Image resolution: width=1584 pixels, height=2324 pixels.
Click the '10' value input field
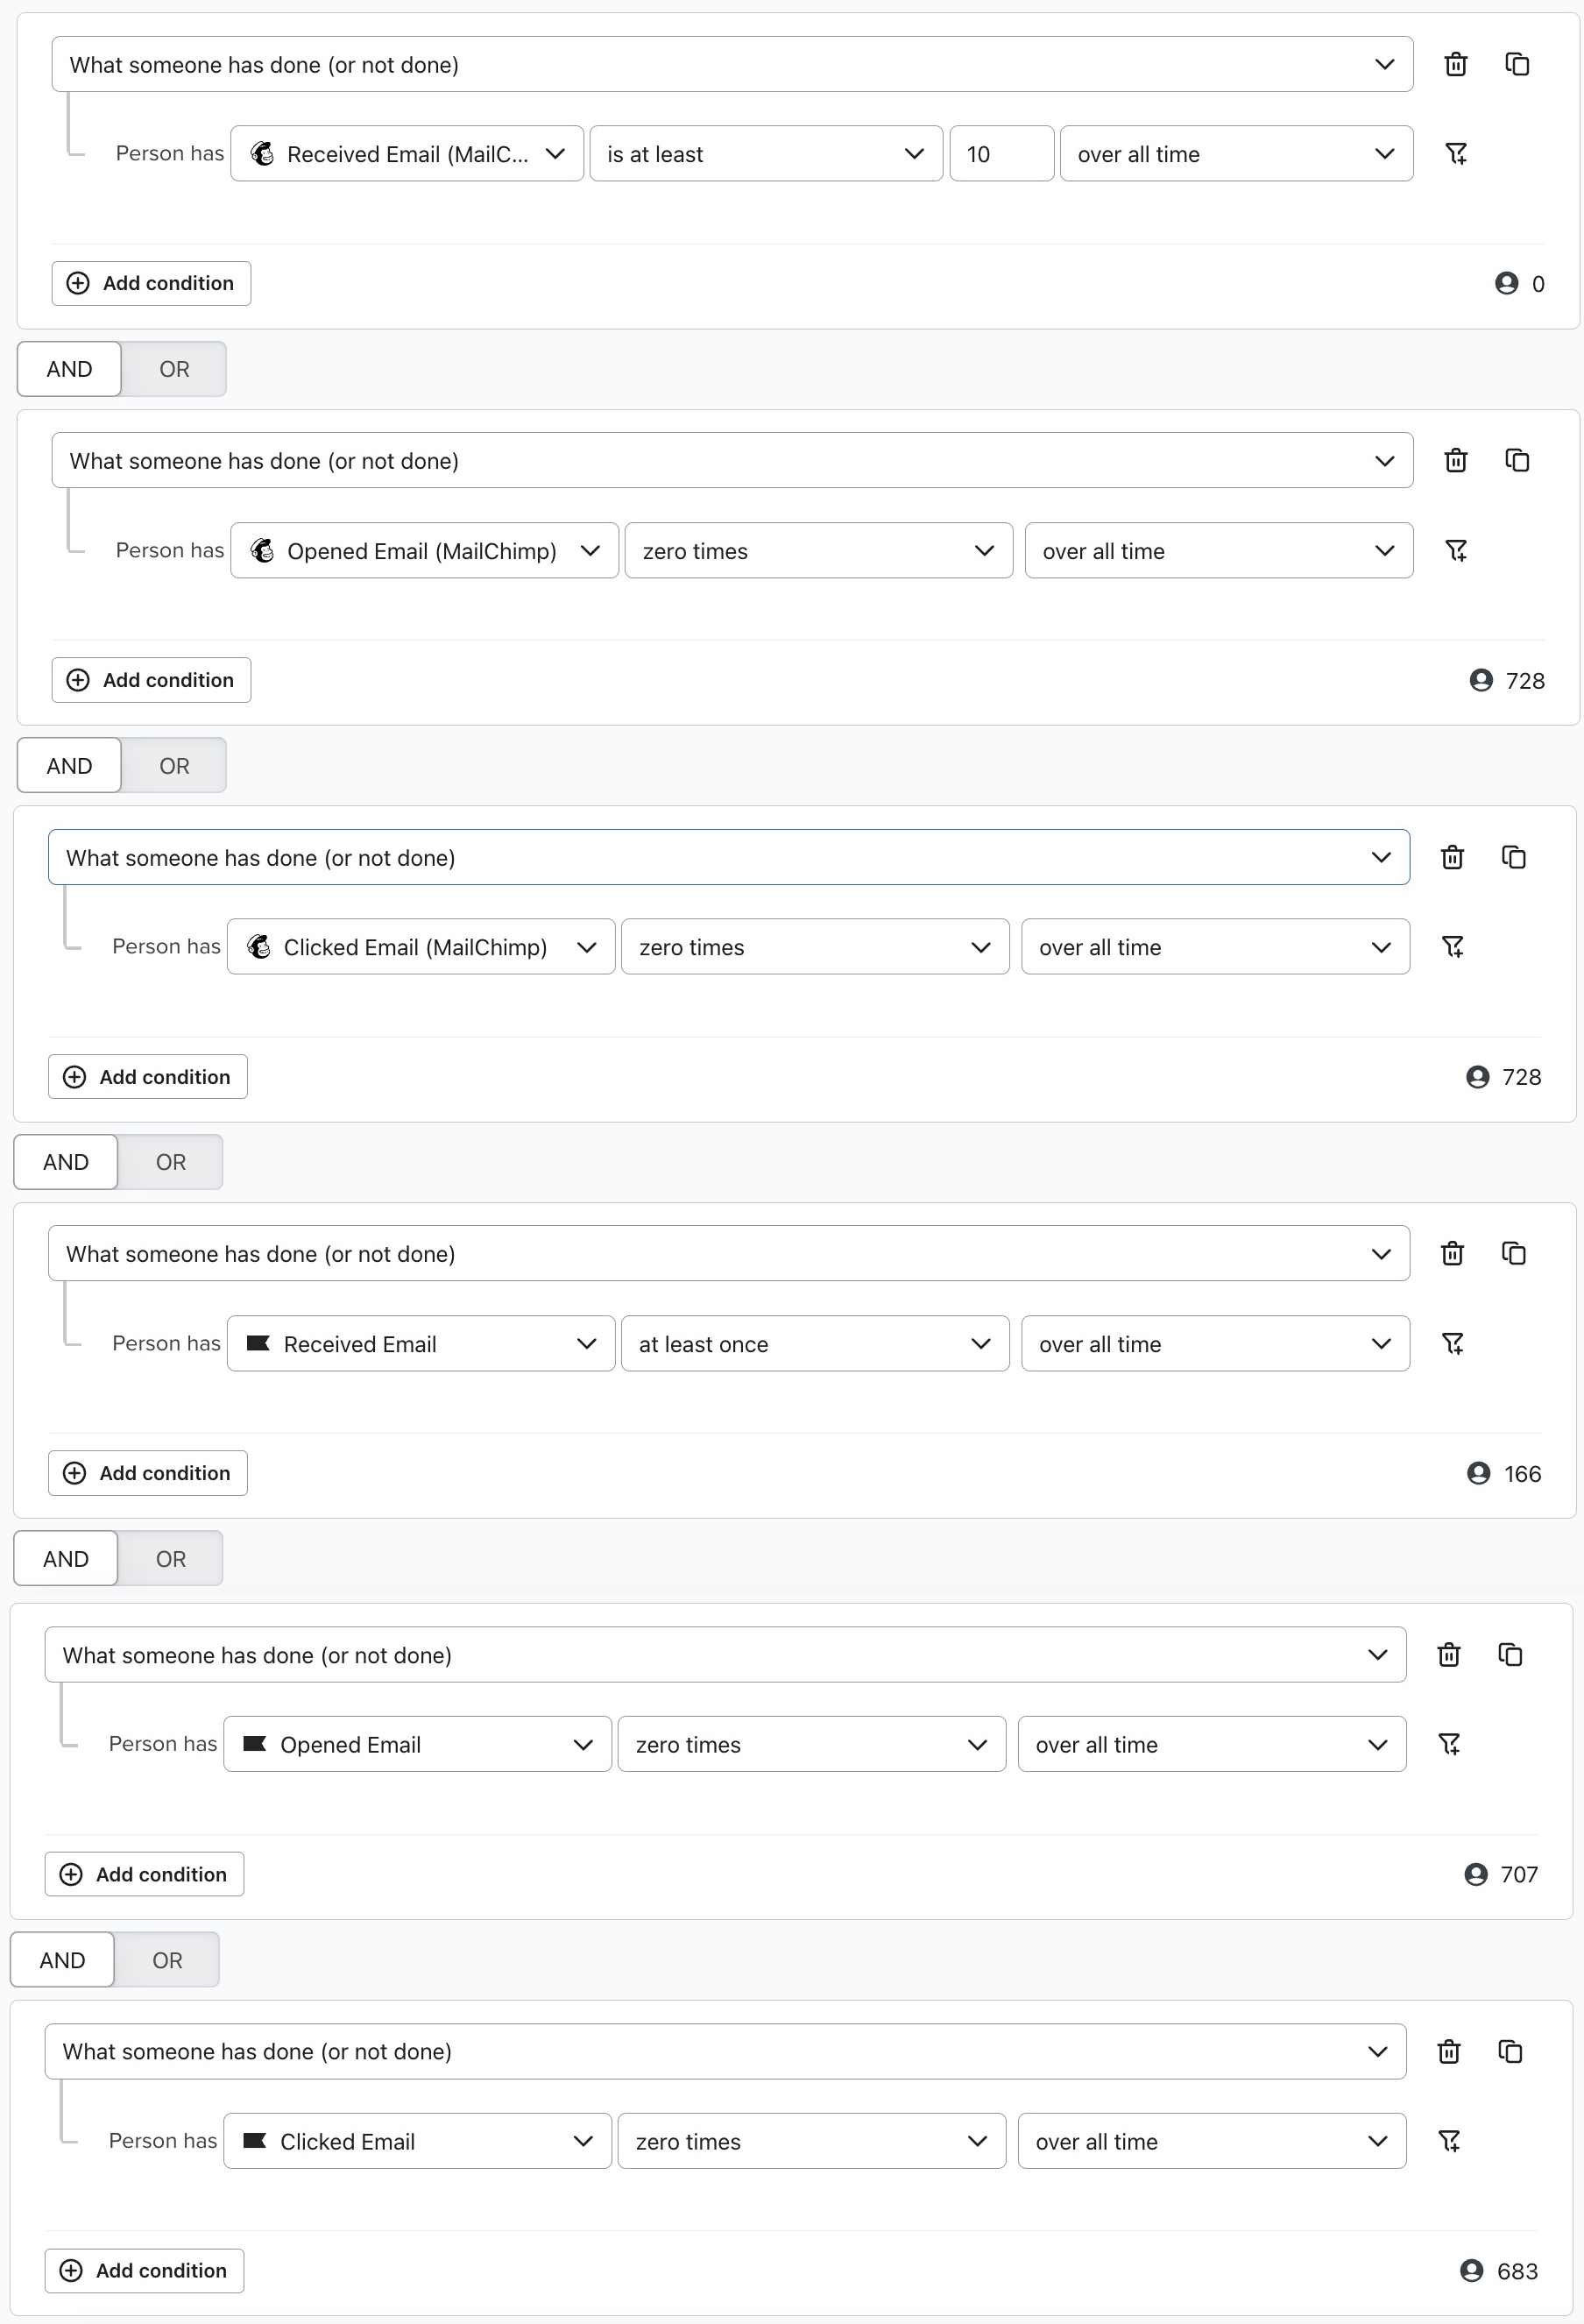point(1000,153)
